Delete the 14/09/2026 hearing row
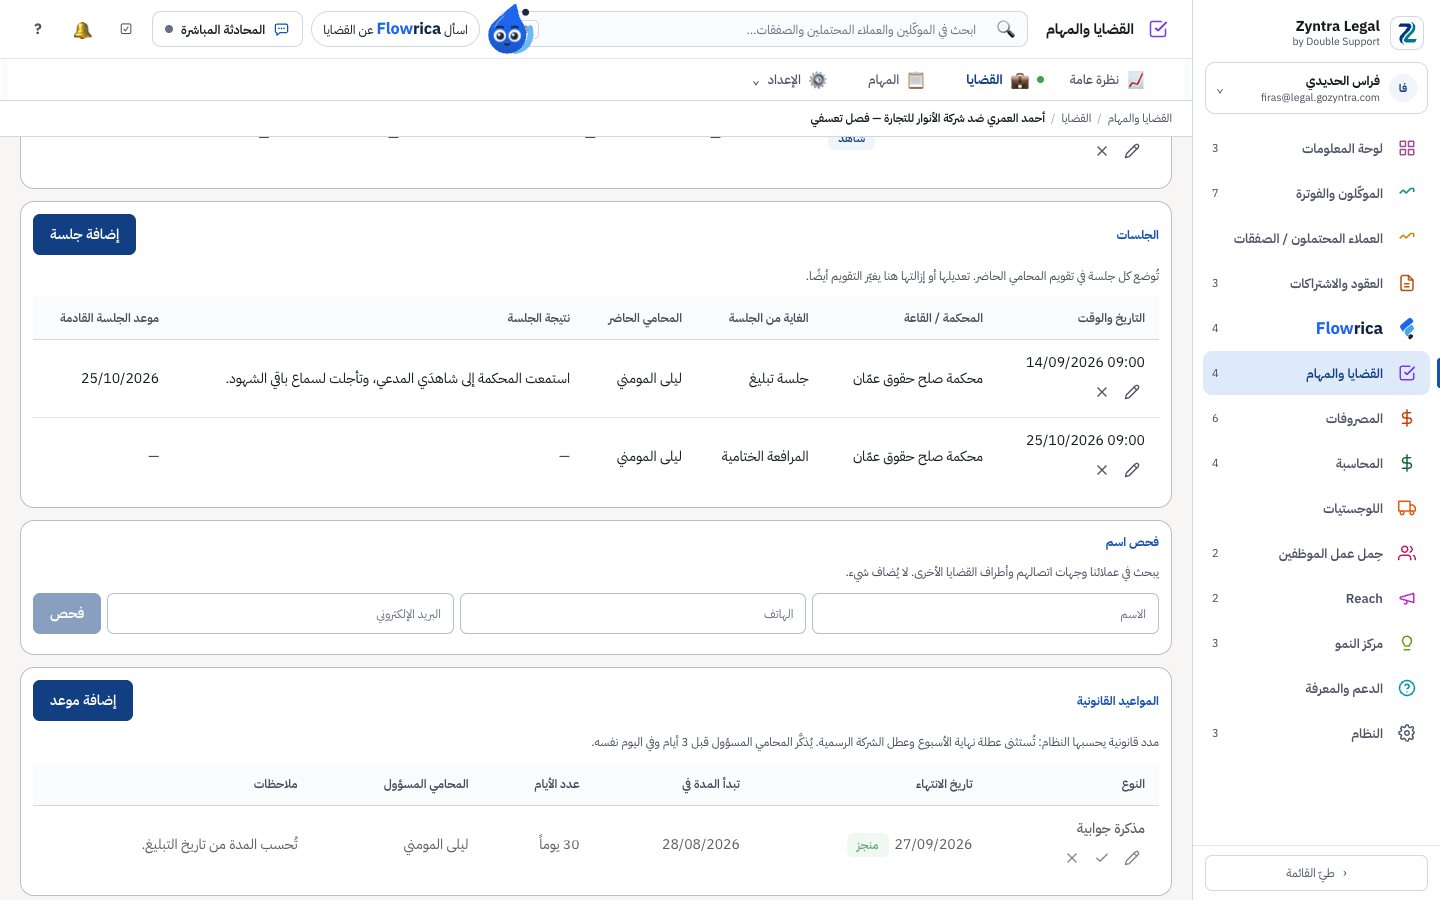Image resolution: width=1440 pixels, height=900 pixels. (x=1102, y=392)
